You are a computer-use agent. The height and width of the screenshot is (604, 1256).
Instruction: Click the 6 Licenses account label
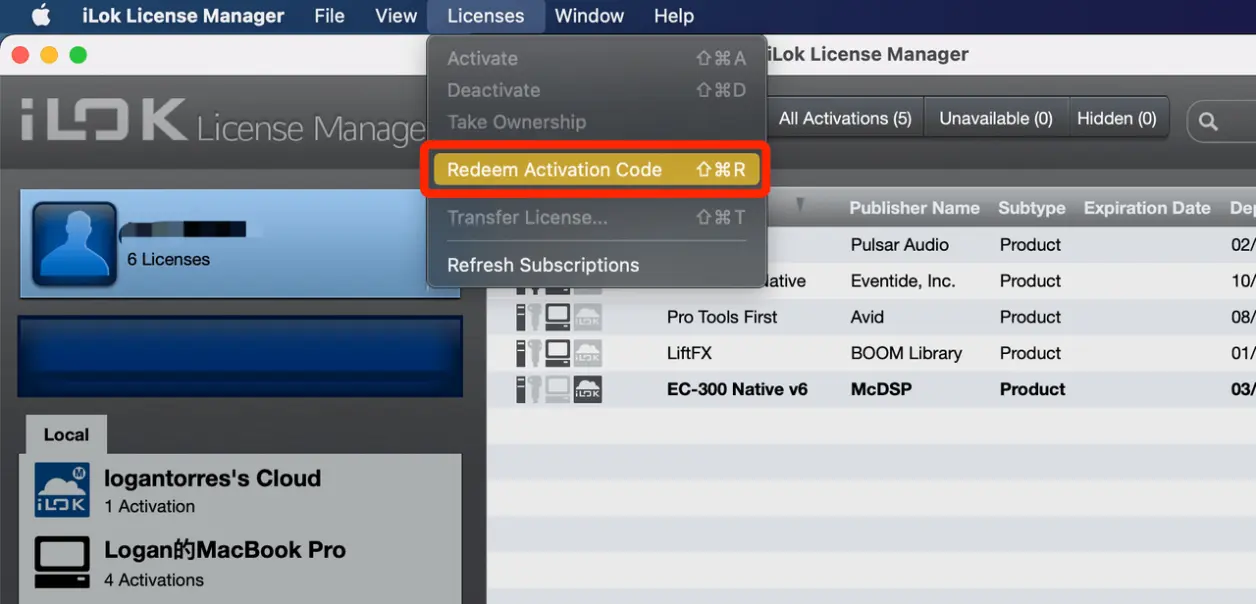pos(168,259)
